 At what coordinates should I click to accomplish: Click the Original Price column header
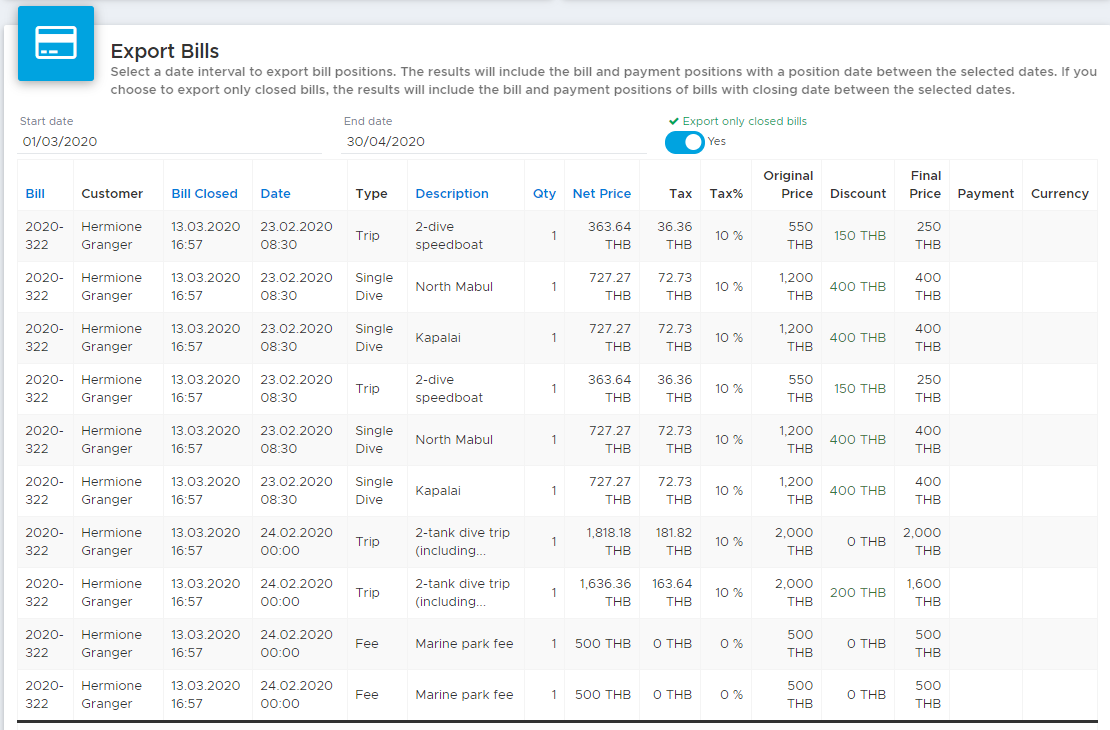tap(788, 185)
